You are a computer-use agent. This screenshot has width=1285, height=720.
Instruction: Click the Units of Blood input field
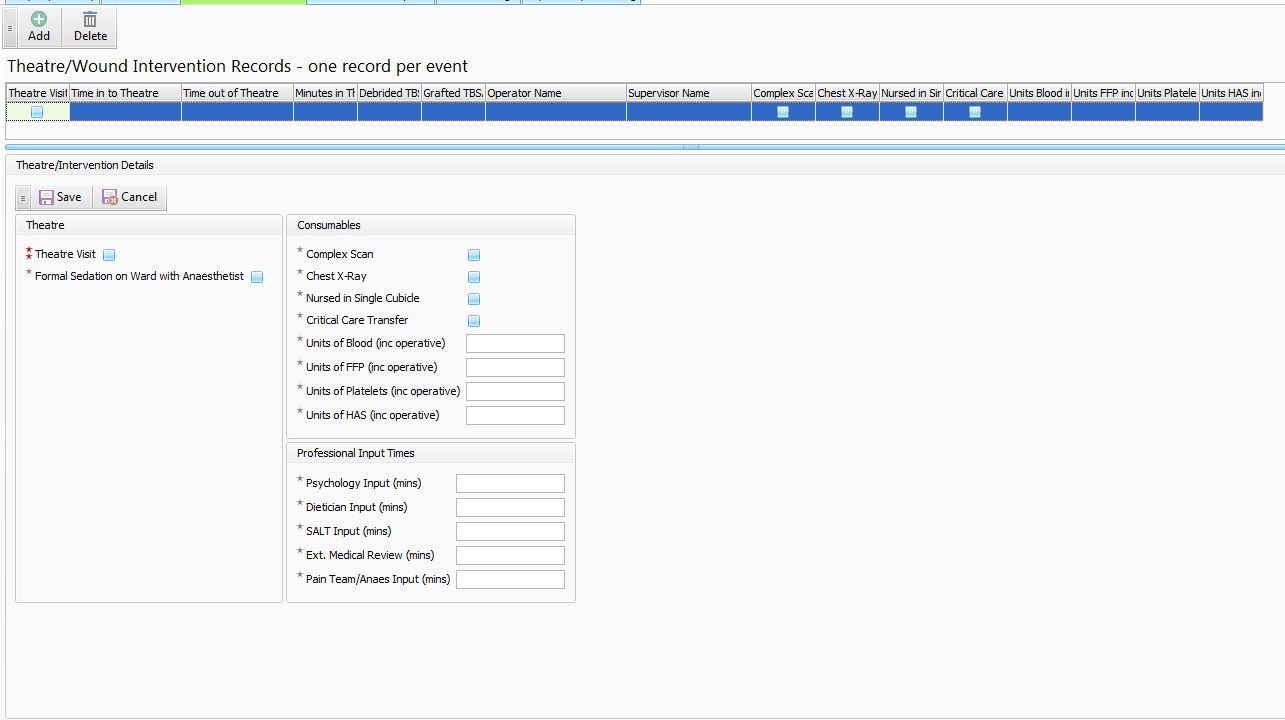point(515,344)
